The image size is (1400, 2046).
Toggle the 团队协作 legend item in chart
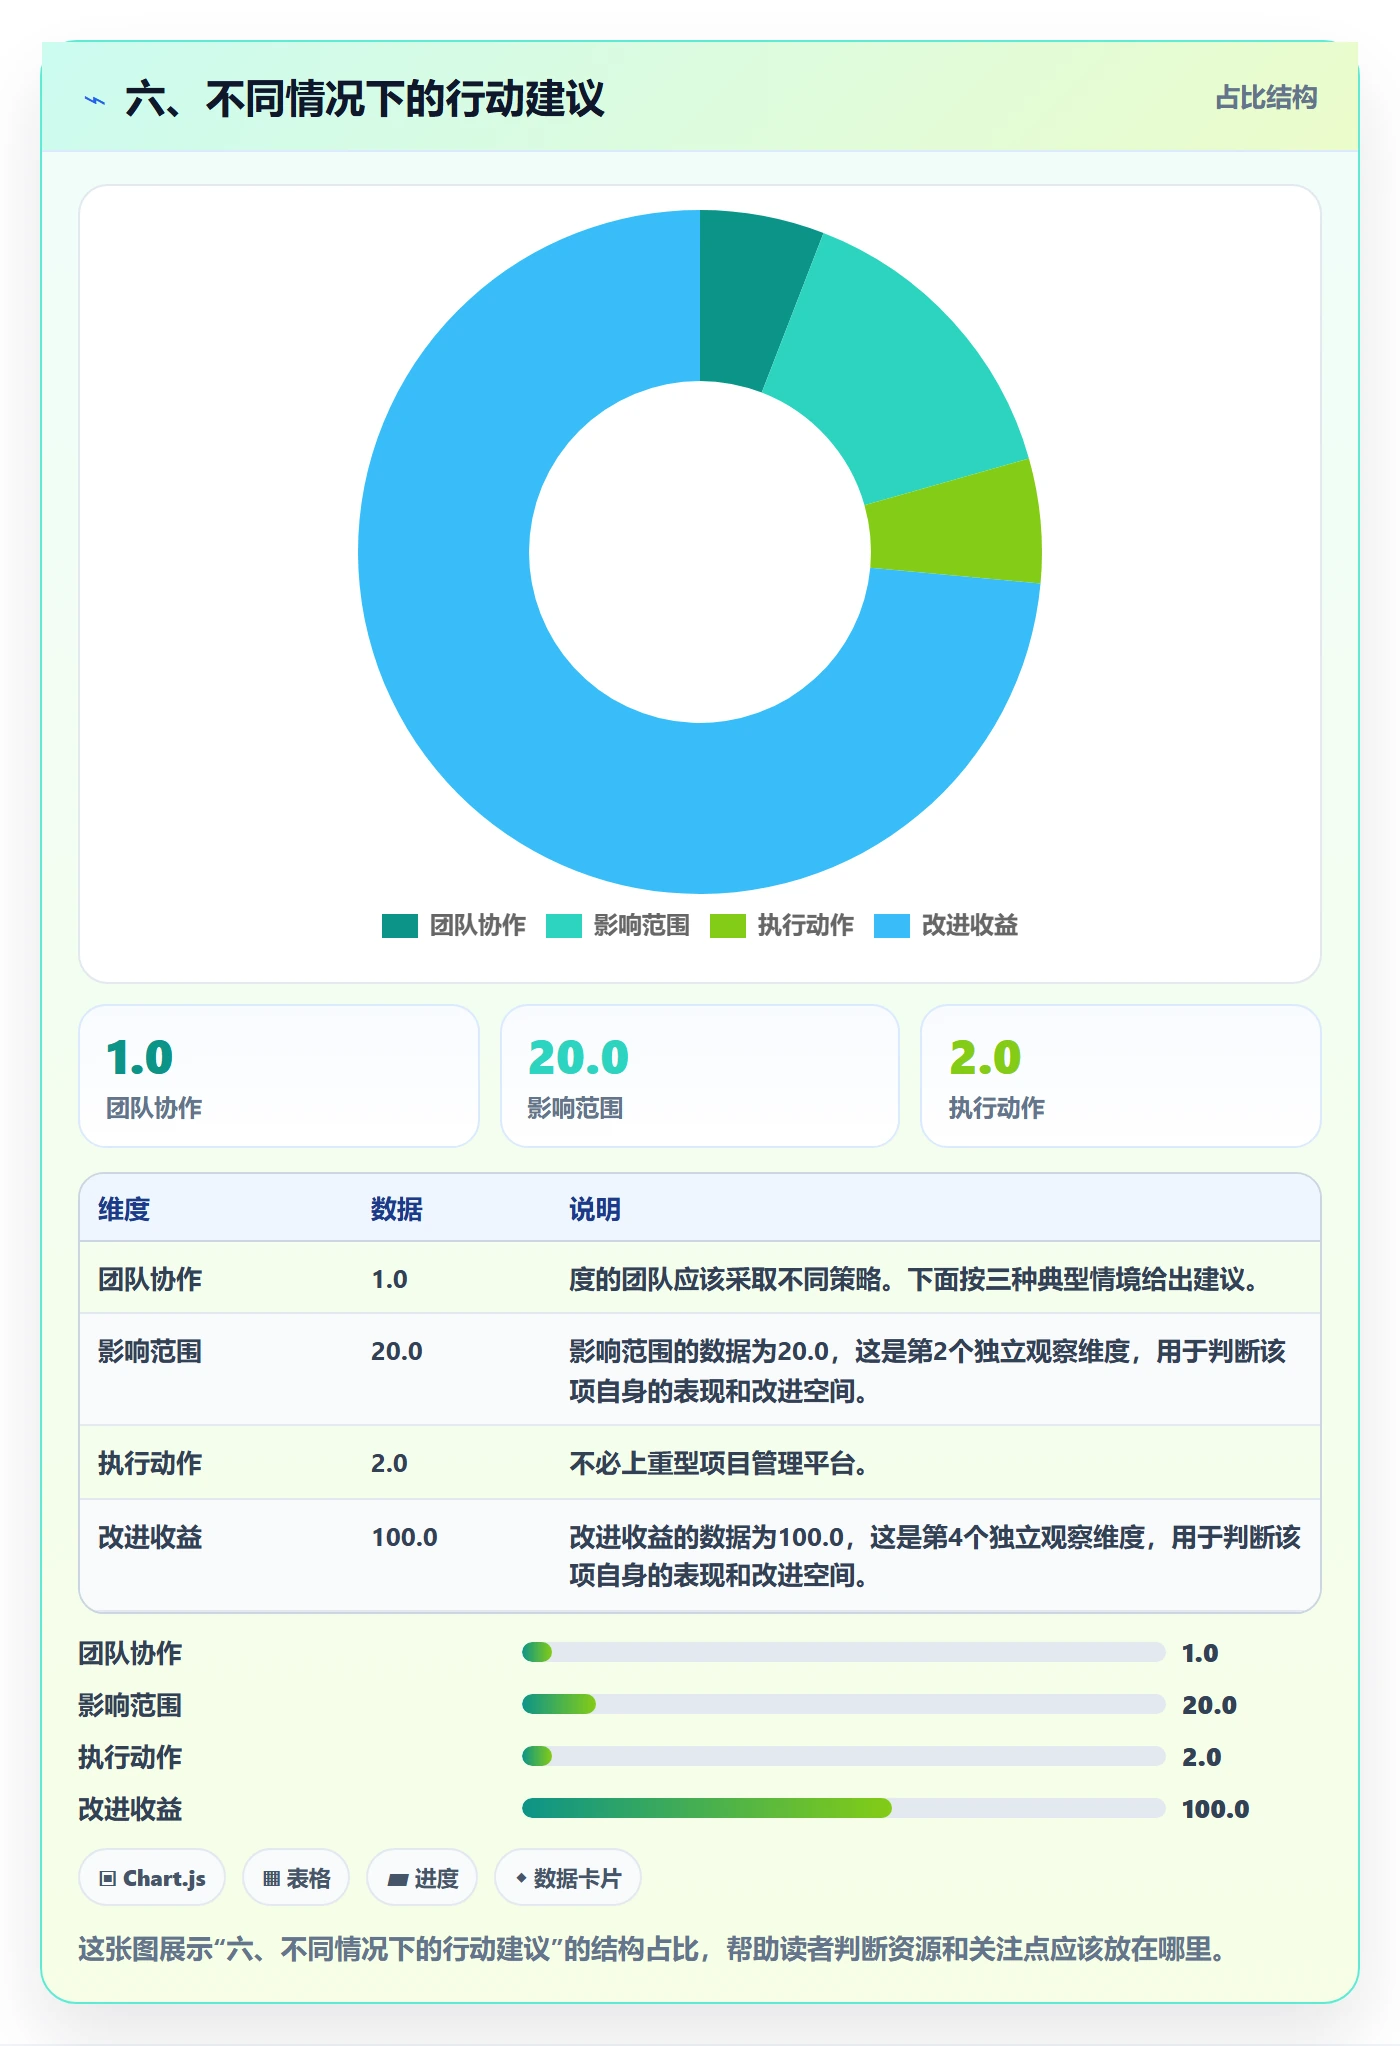click(x=454, y=925)
